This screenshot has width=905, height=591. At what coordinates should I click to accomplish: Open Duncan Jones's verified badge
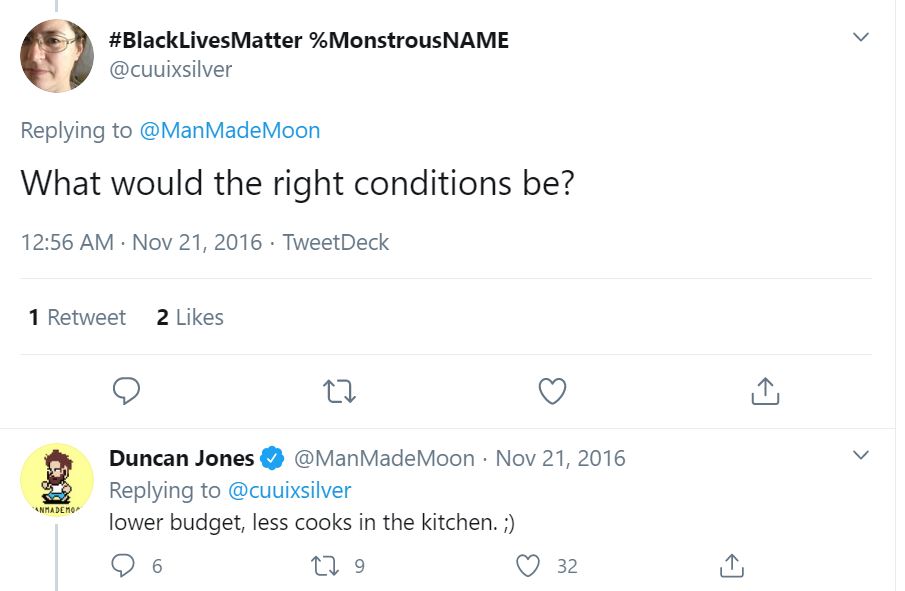click(x=272, y=459)
